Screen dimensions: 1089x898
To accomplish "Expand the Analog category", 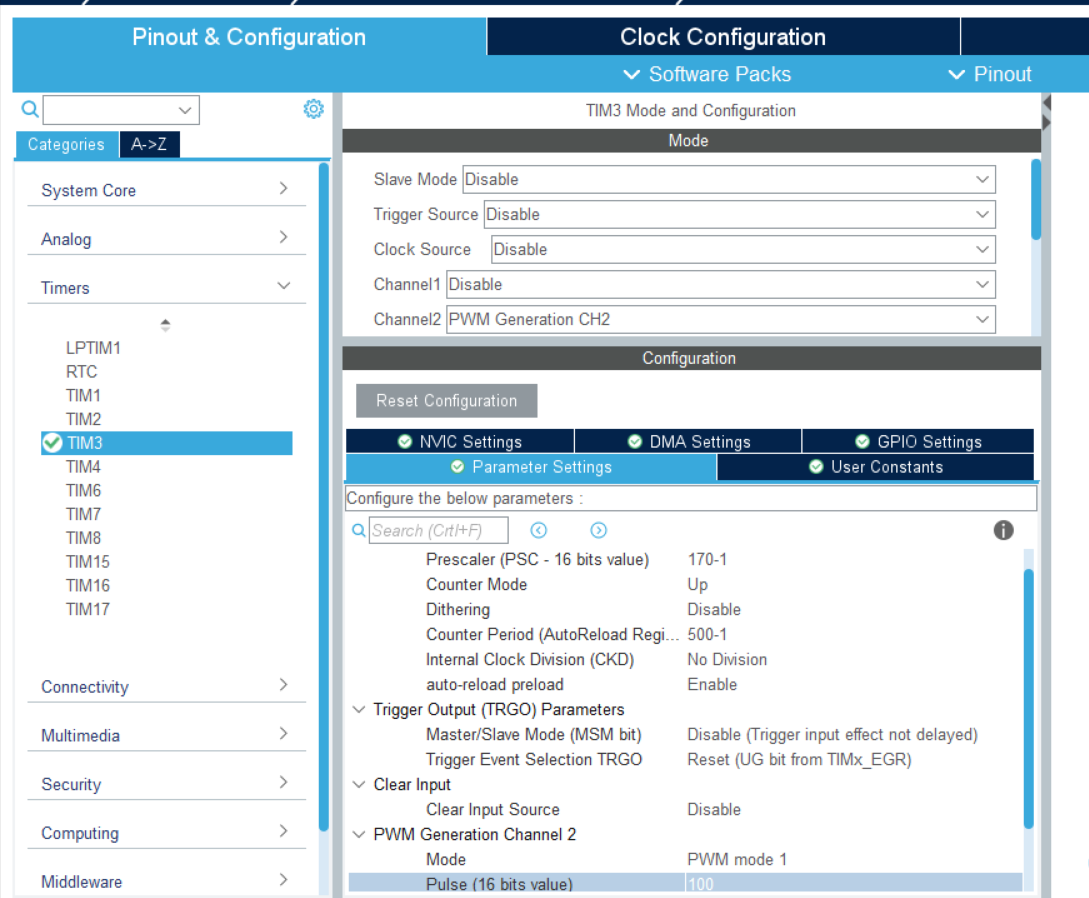I will [x=166, y=238].
